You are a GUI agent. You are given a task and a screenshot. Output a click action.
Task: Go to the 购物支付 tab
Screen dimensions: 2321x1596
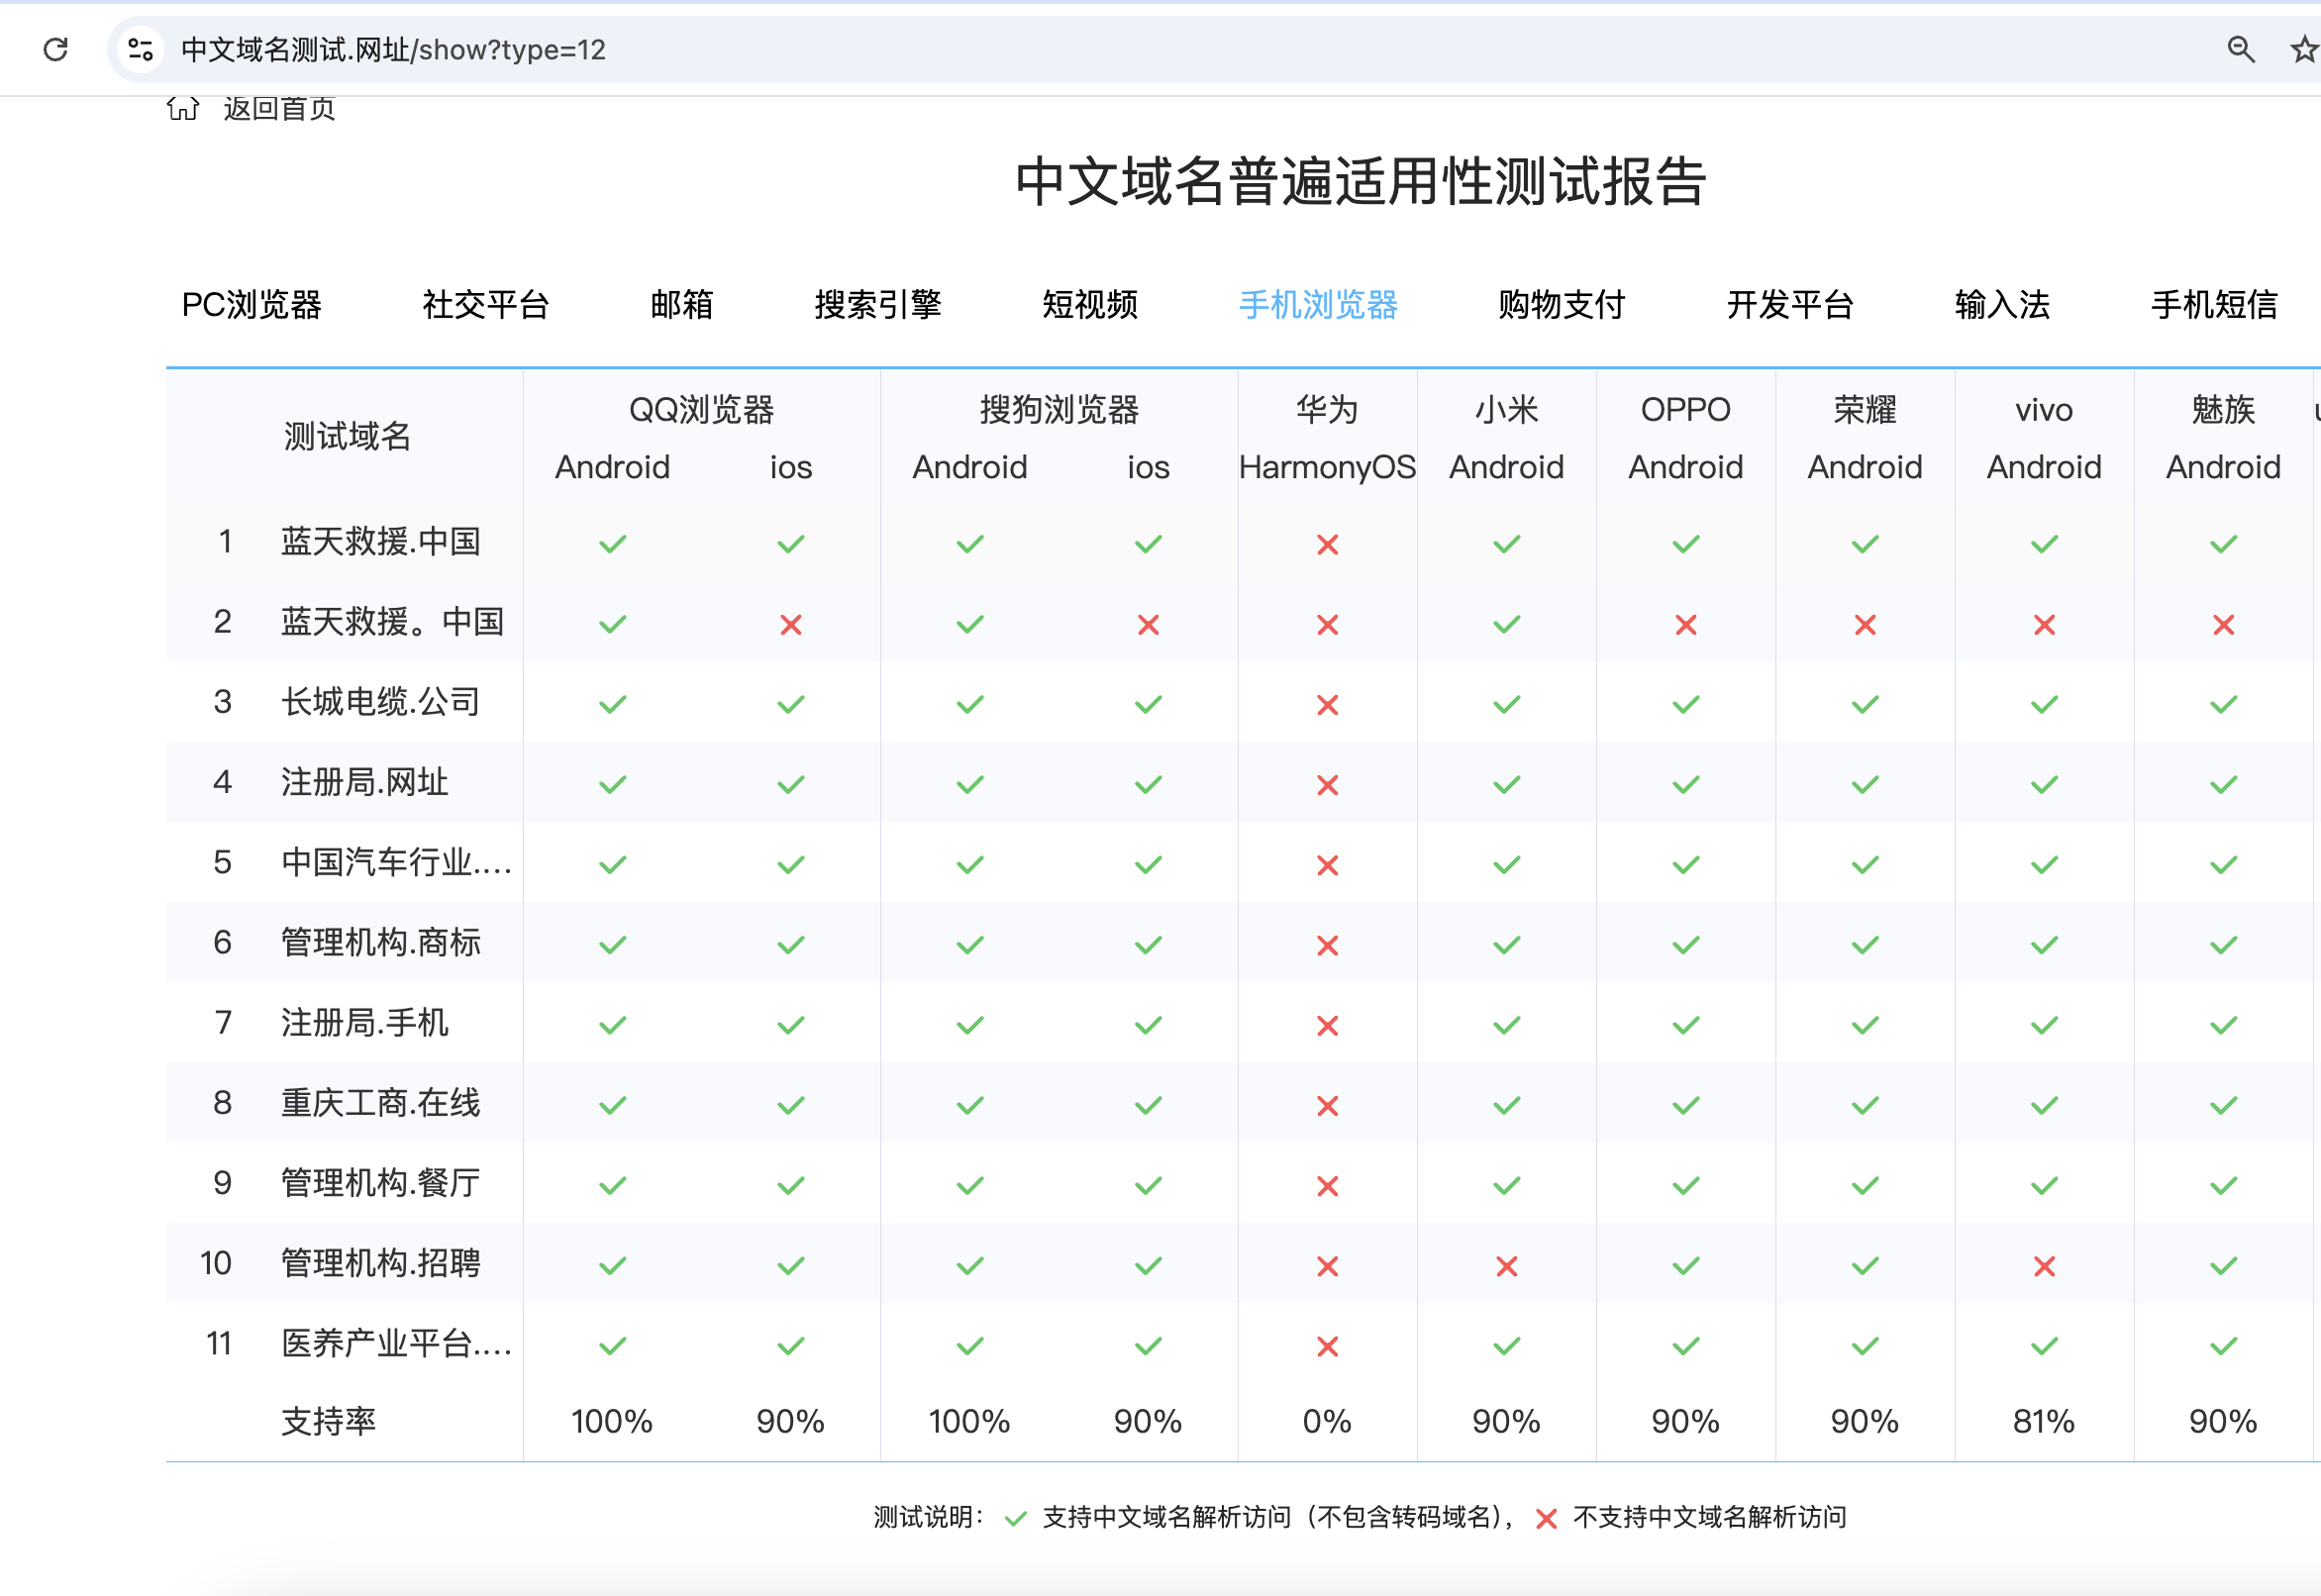coord(1561,304)
